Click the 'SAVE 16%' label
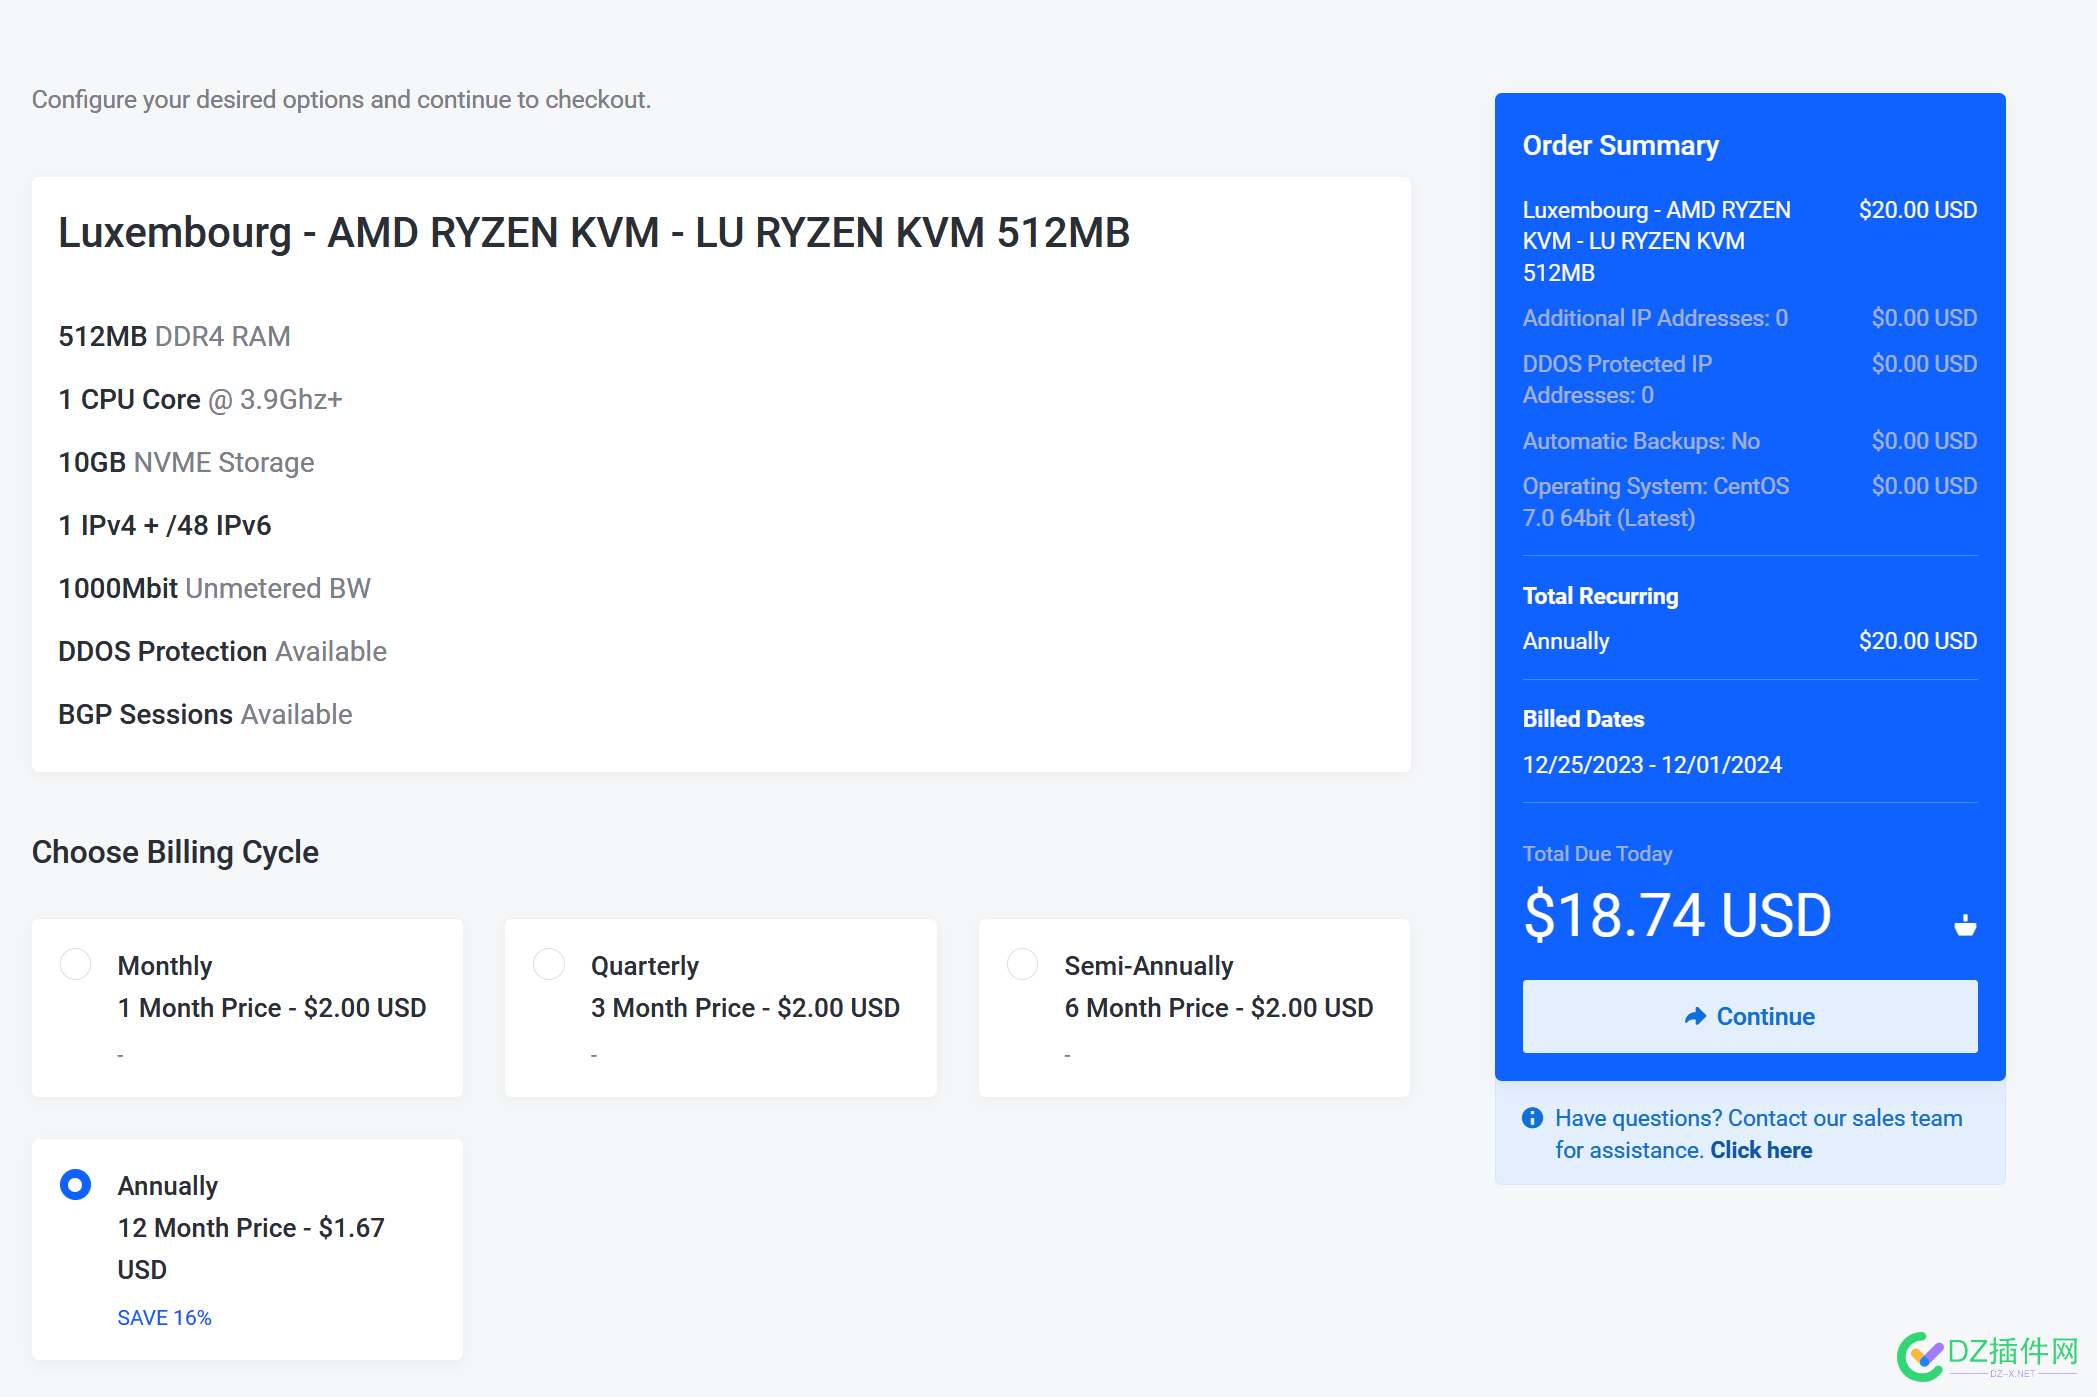Image resolution: width=2097 pixels, height=1397 pixels. point(164,1318)
